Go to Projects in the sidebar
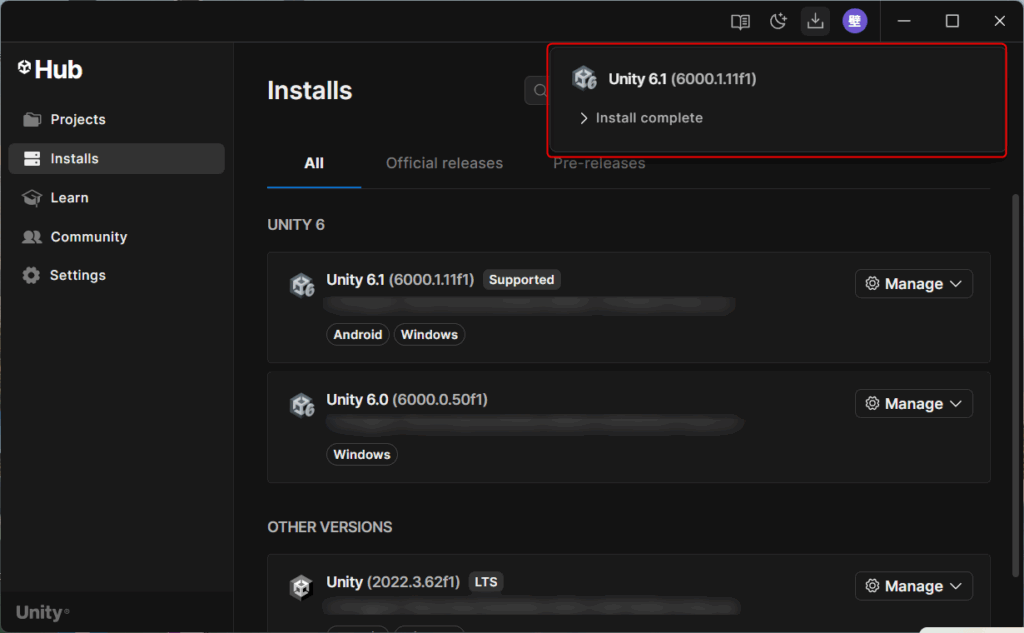 tap(116, 120)
